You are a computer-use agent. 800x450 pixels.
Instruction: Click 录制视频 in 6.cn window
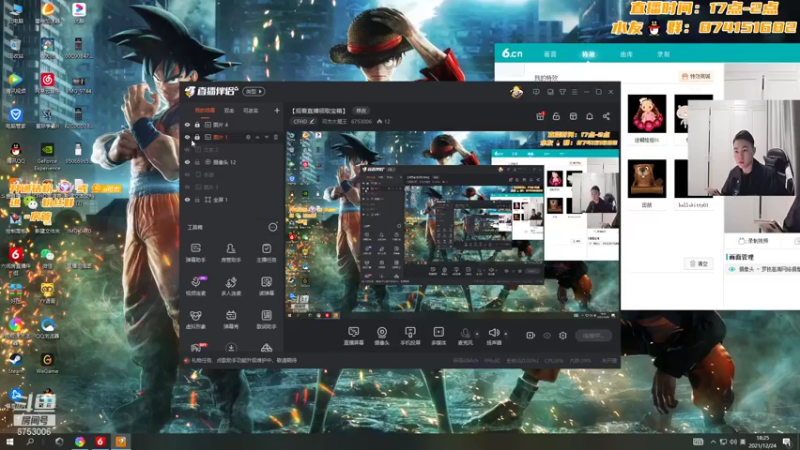754,241
